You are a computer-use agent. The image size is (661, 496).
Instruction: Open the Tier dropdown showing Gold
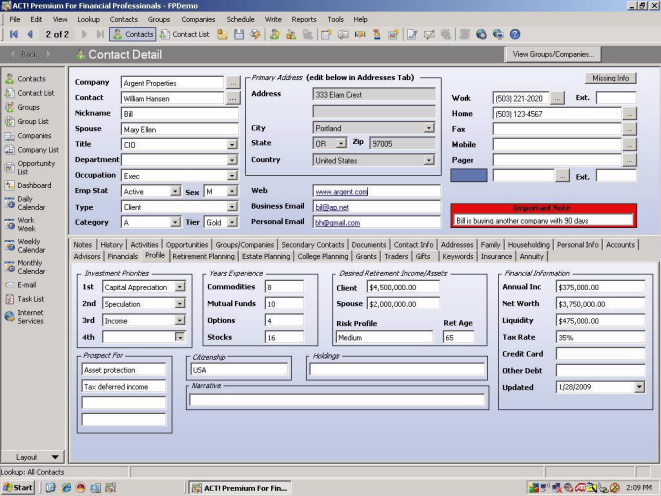(x=232, y=222)
